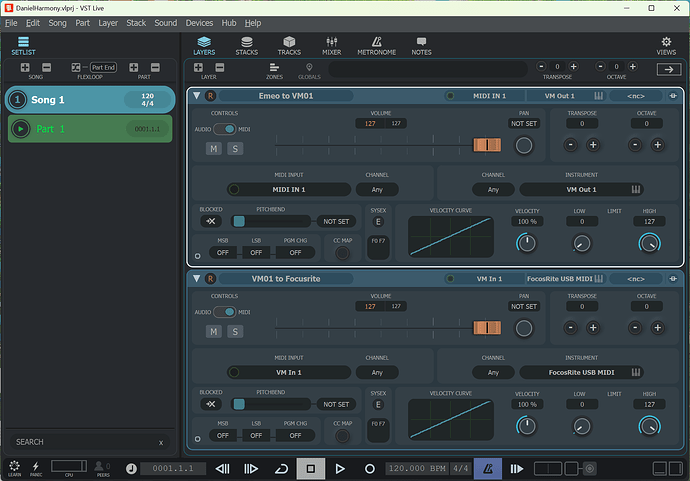
Task: Open VM In 1 MIDI input dropdown
Action: coord(289,372)
